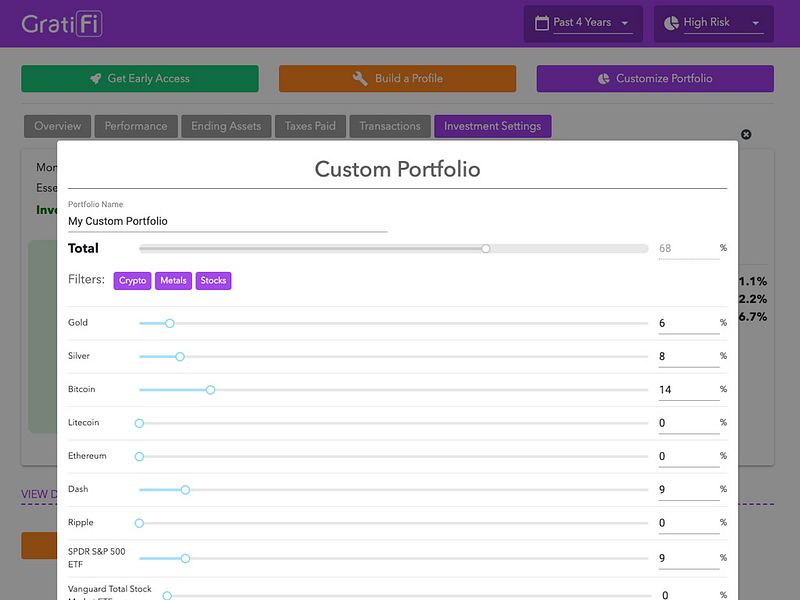This screenshot has width=800, height=600.
Task: Open the Taxes Paid tab
Action: 310,126
